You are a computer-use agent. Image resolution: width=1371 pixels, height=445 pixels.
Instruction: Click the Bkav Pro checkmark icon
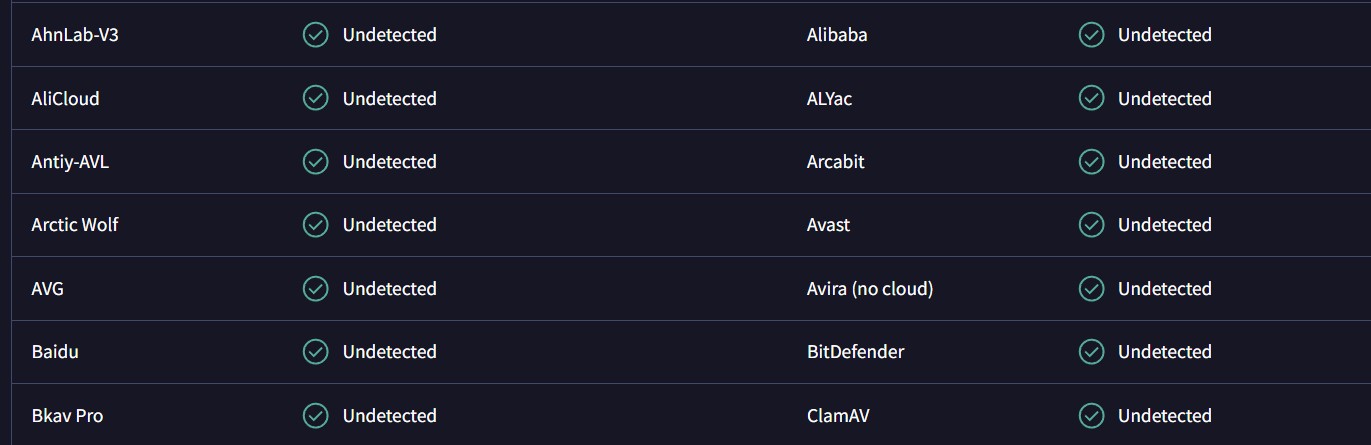tap(316, 415)
